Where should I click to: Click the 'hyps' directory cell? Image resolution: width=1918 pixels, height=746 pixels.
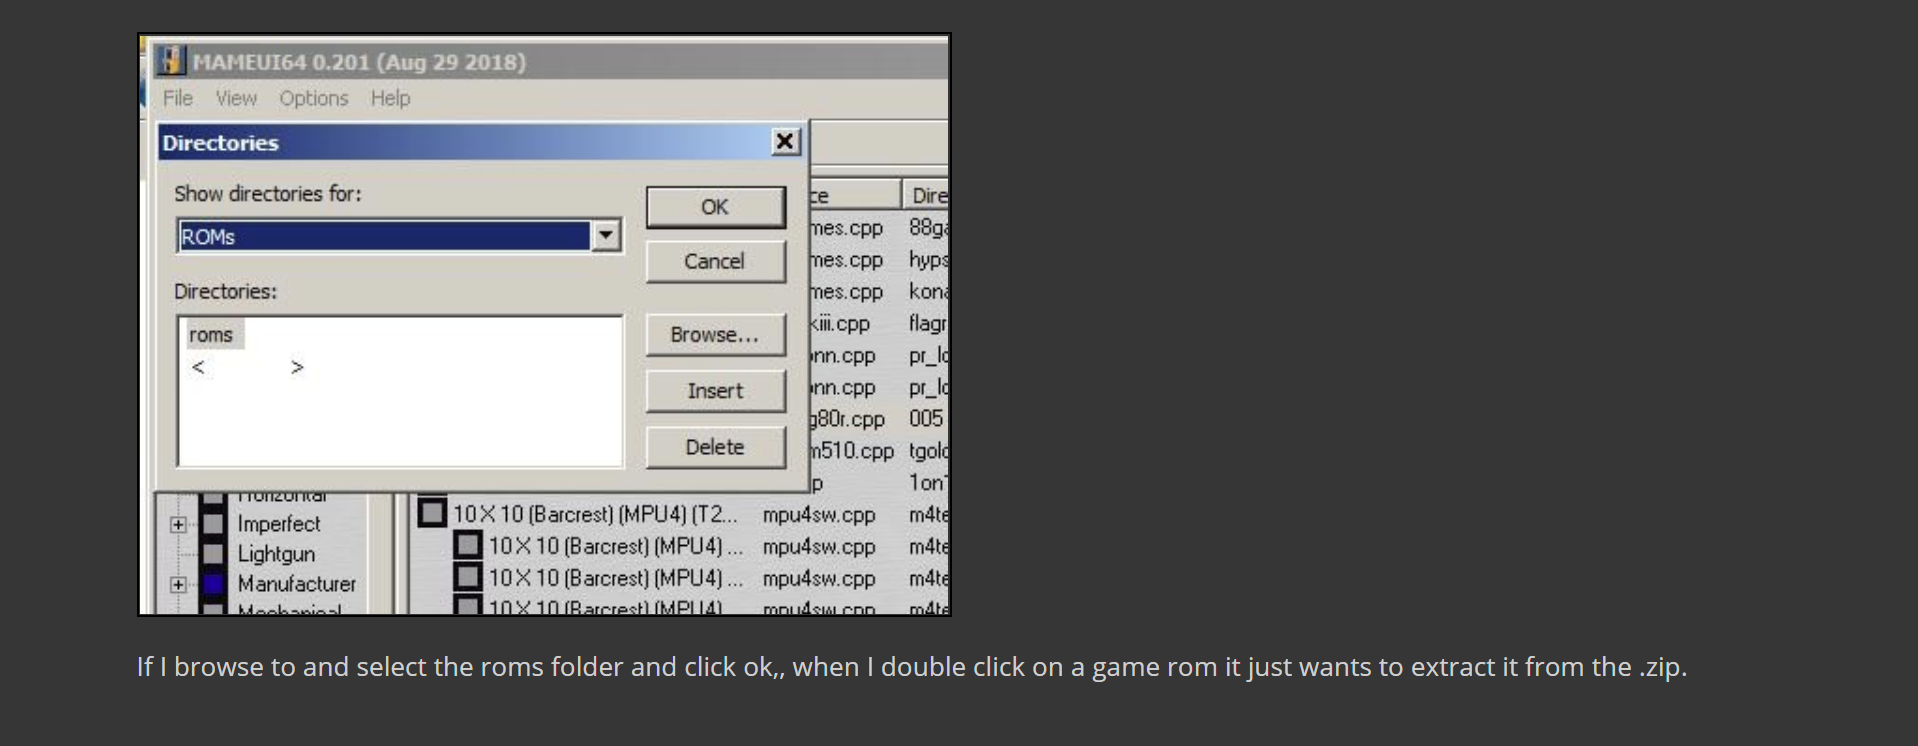(x=928, y=260)
